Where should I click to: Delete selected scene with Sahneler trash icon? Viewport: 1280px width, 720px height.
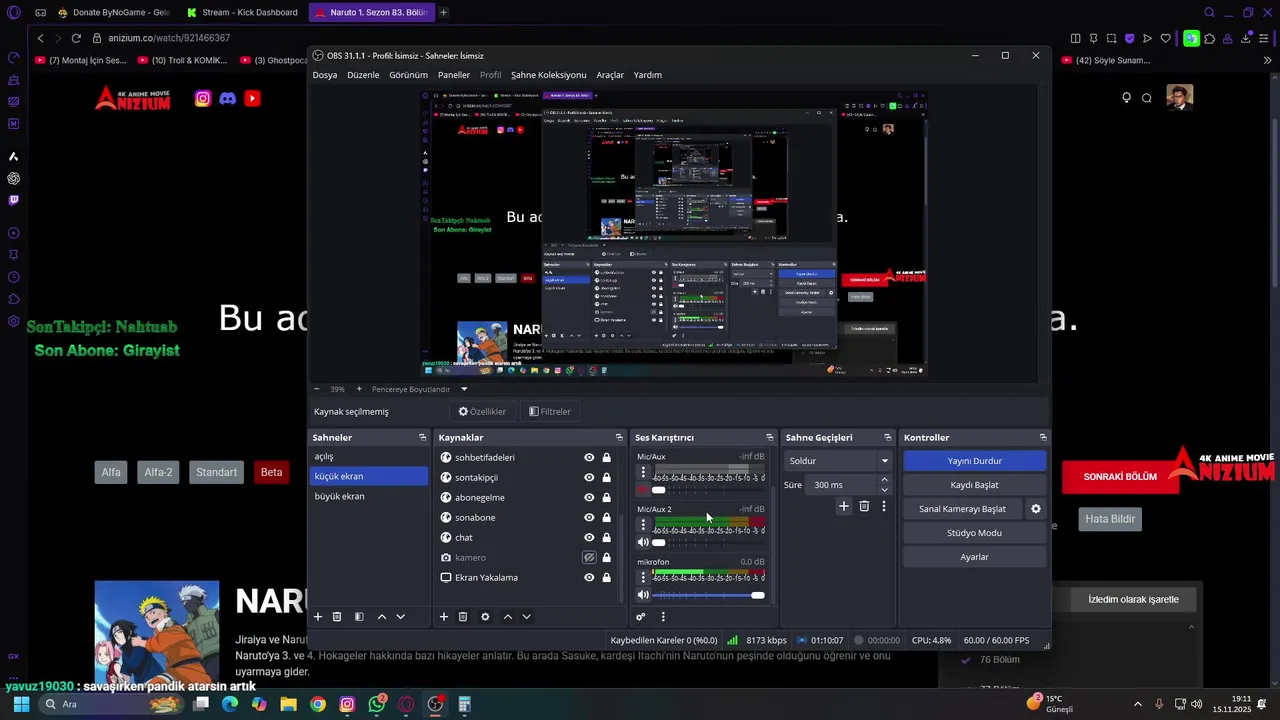coord(337,617)
